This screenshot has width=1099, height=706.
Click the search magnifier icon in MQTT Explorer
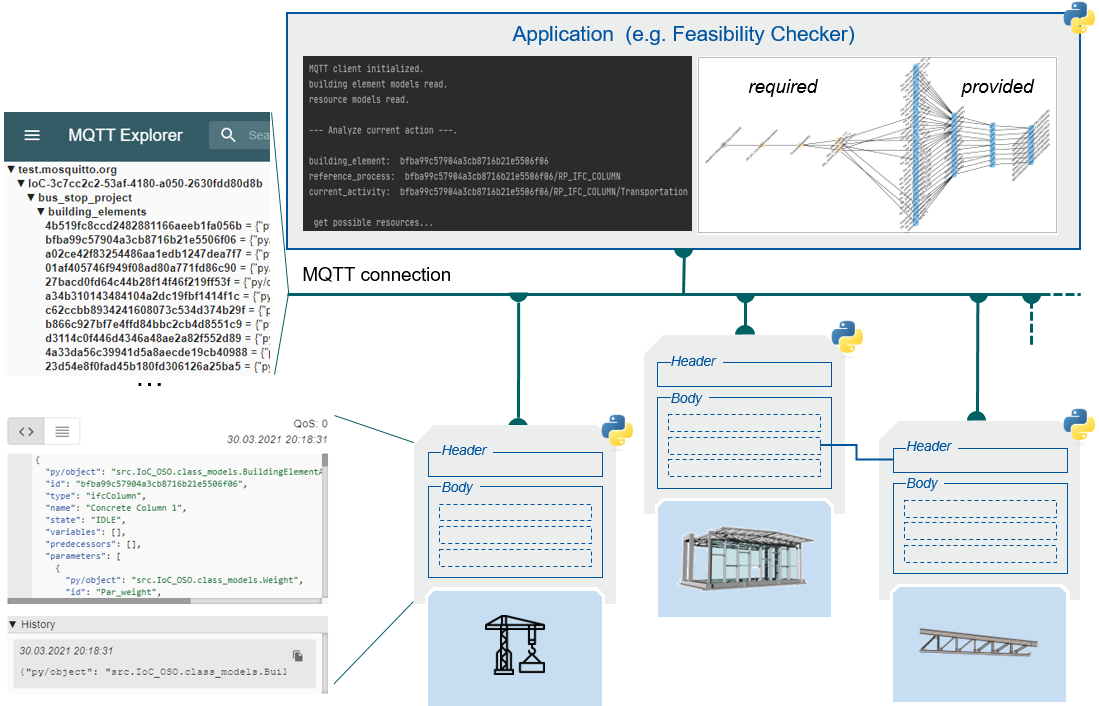click(x=228, y=135)
